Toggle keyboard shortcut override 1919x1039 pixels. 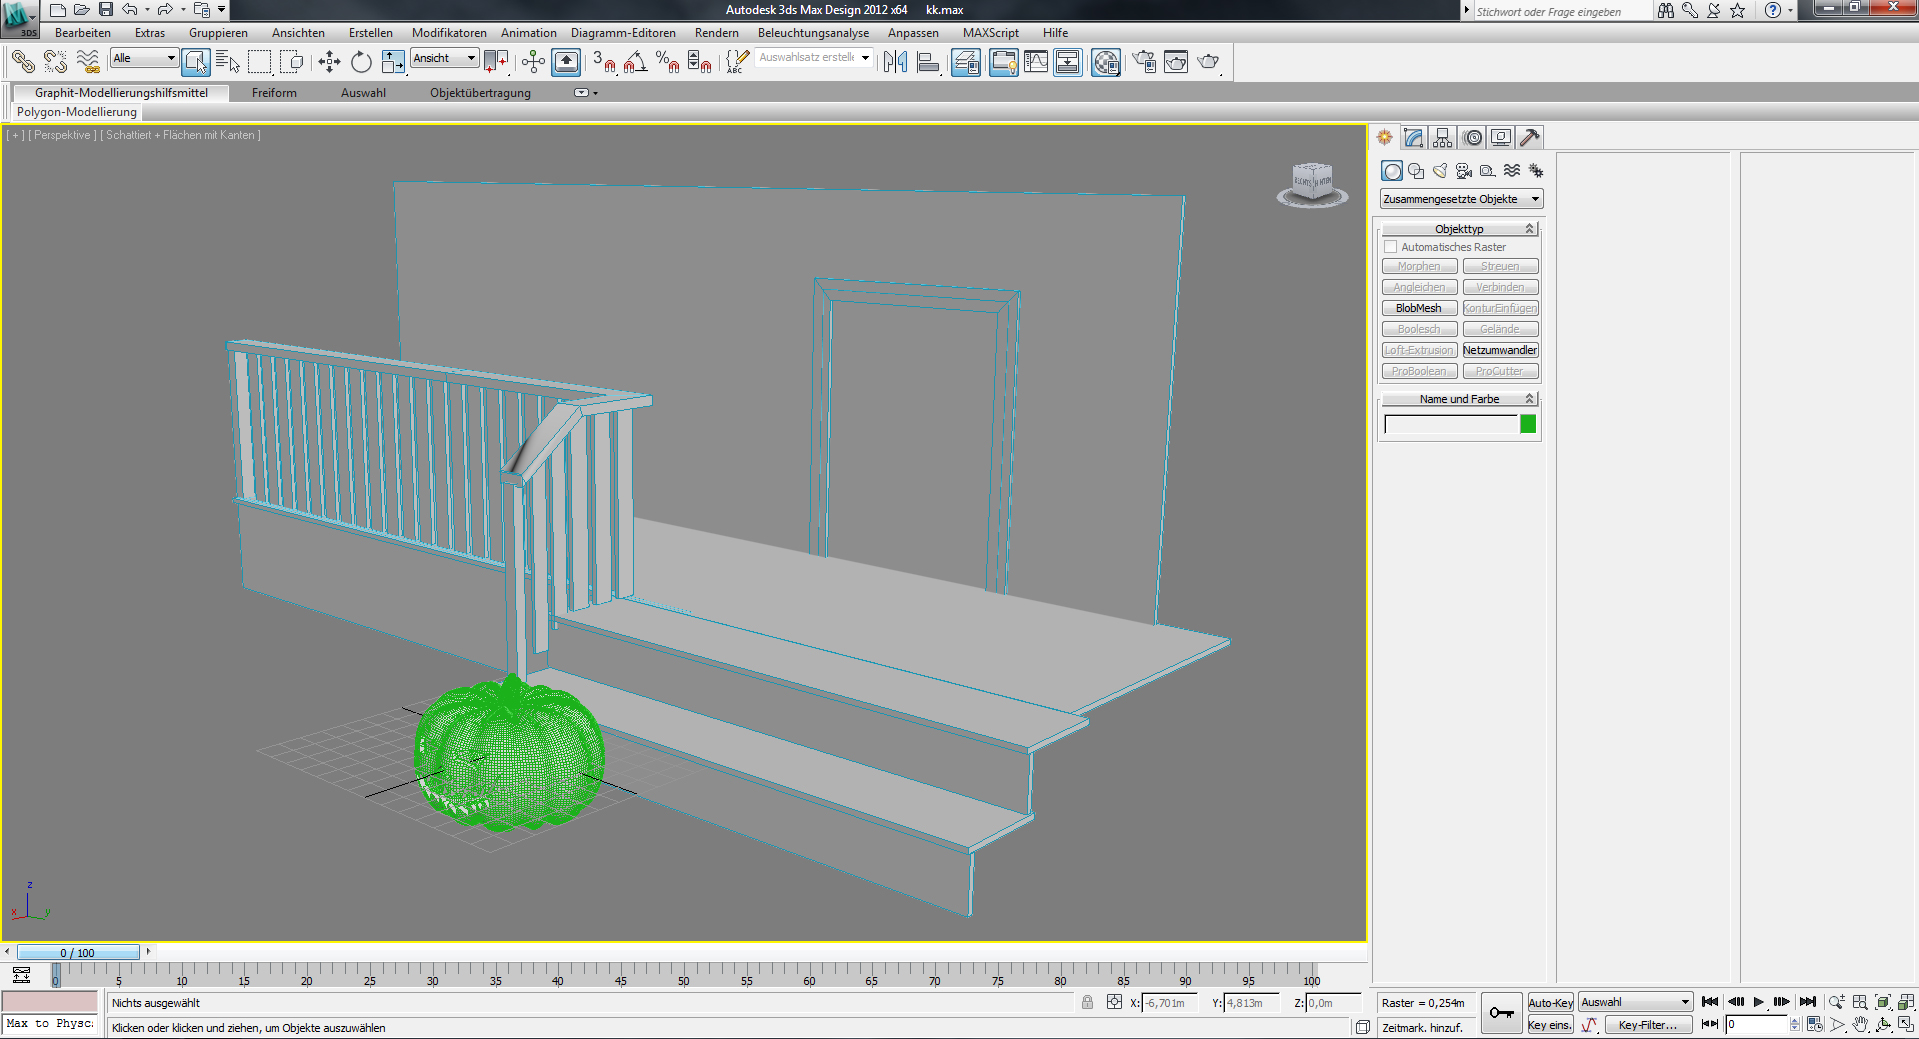point(566,62)
